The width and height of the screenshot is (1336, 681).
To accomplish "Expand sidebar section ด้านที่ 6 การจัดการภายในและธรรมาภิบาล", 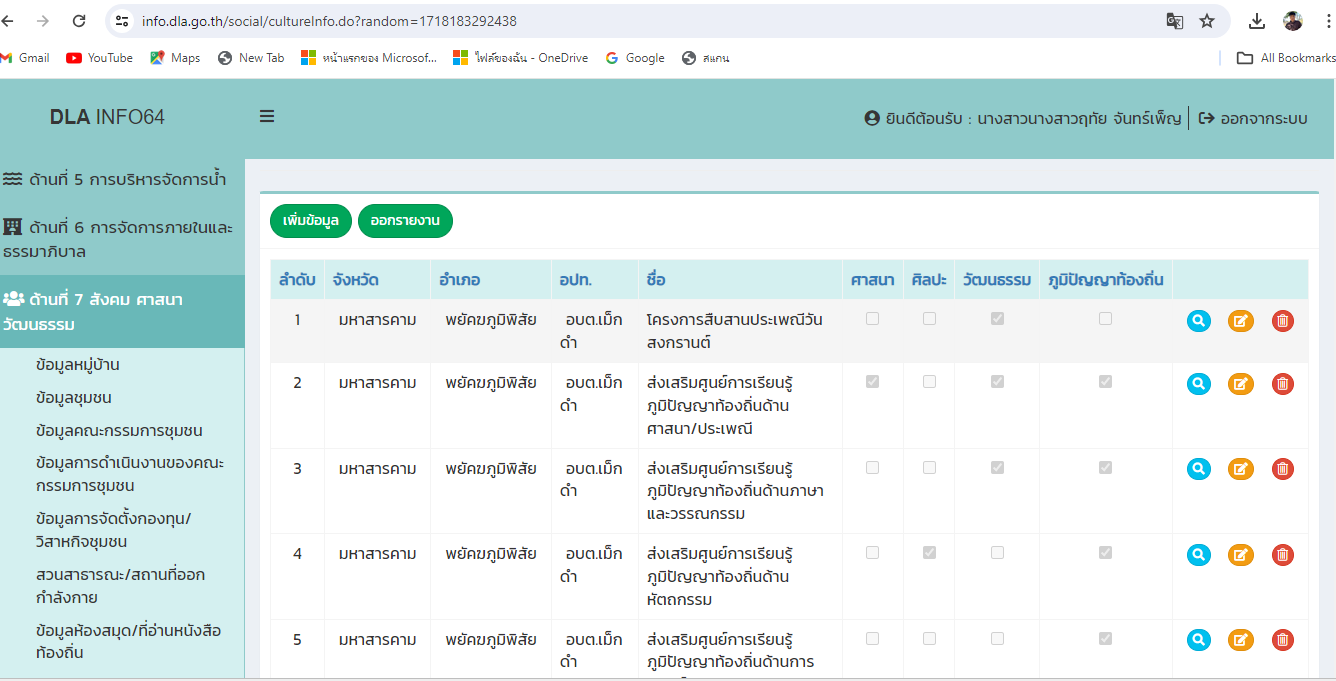I will [122, 239].
